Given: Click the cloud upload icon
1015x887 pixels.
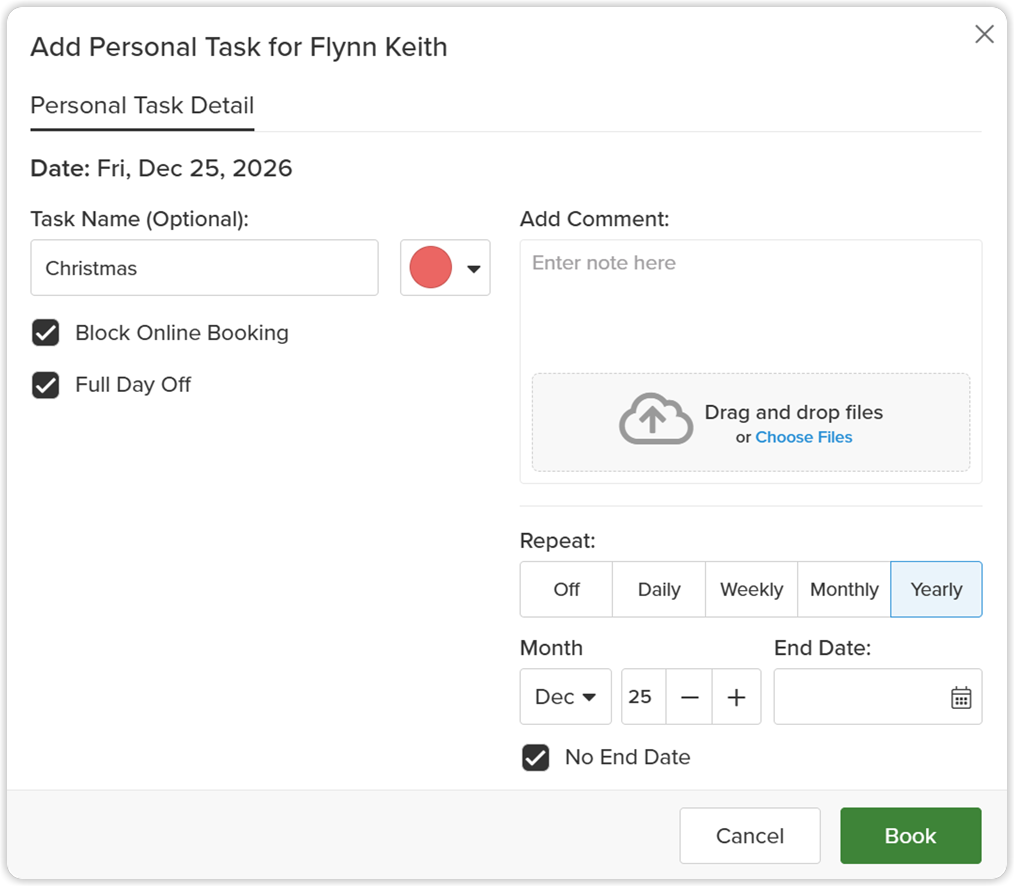Looking at the screenshot, I should [x=656, y=419].
